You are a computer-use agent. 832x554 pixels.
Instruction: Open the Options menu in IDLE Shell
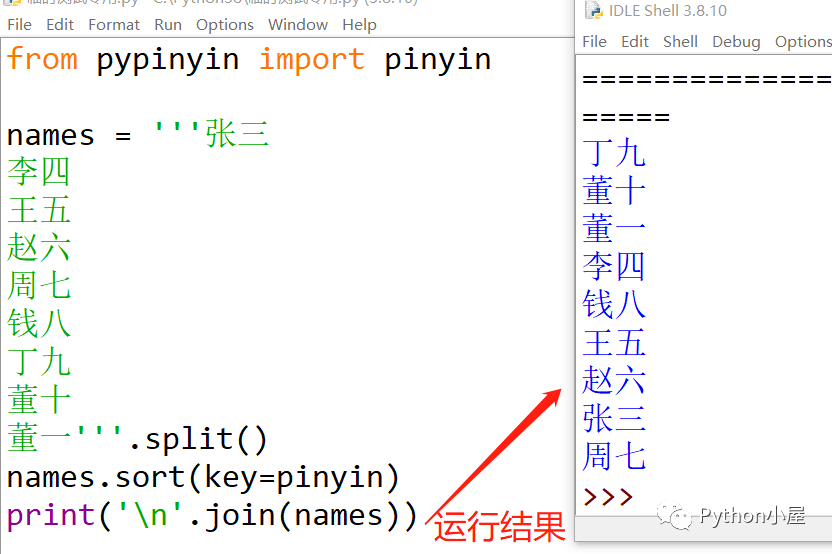click(803, 41)
